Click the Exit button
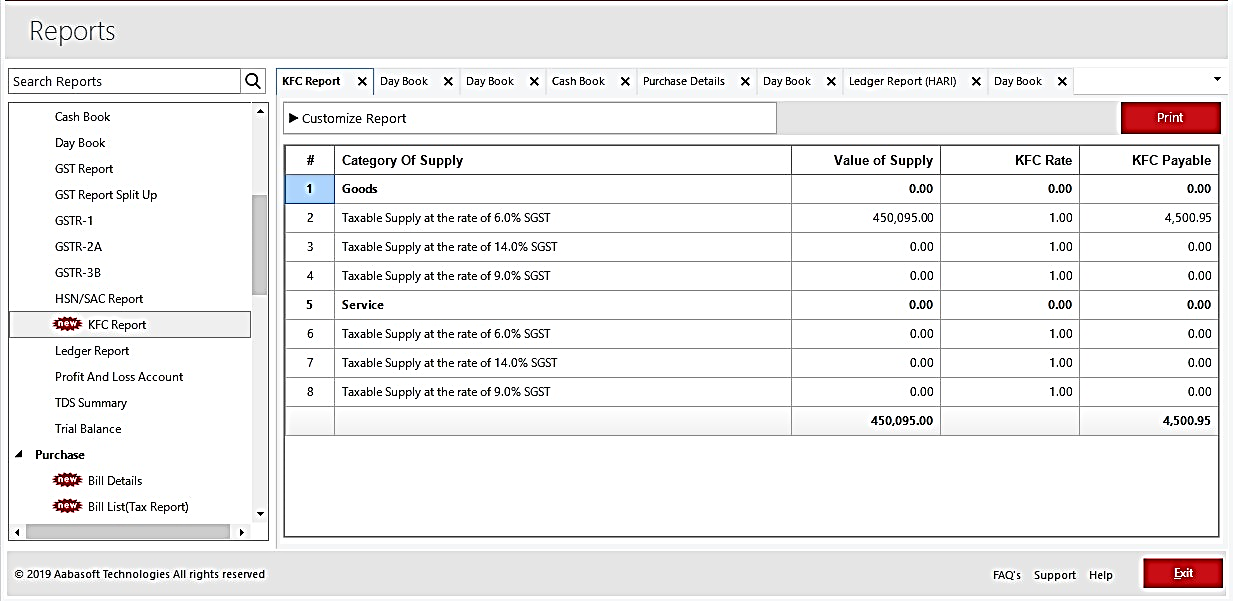The width and height of the screenshot is (1233, 601). 1183,574
